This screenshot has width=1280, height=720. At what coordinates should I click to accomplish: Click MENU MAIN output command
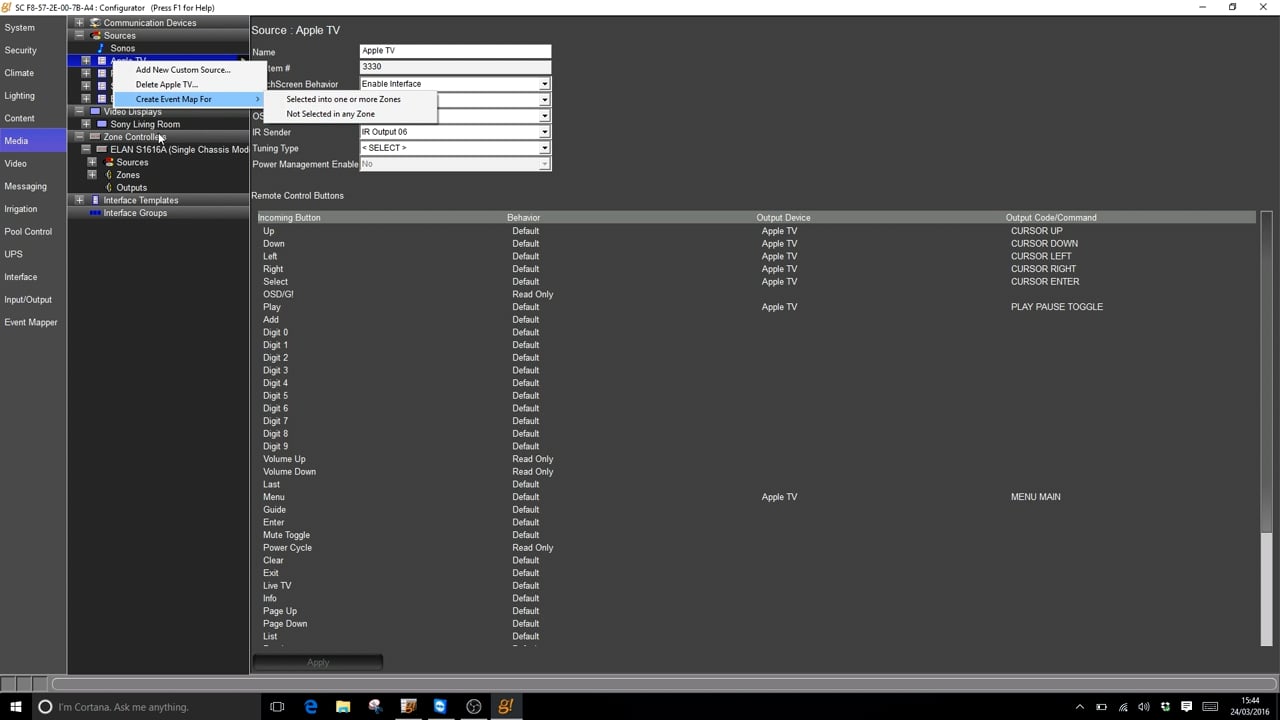pyautogui.click(x=1035, y=497)
